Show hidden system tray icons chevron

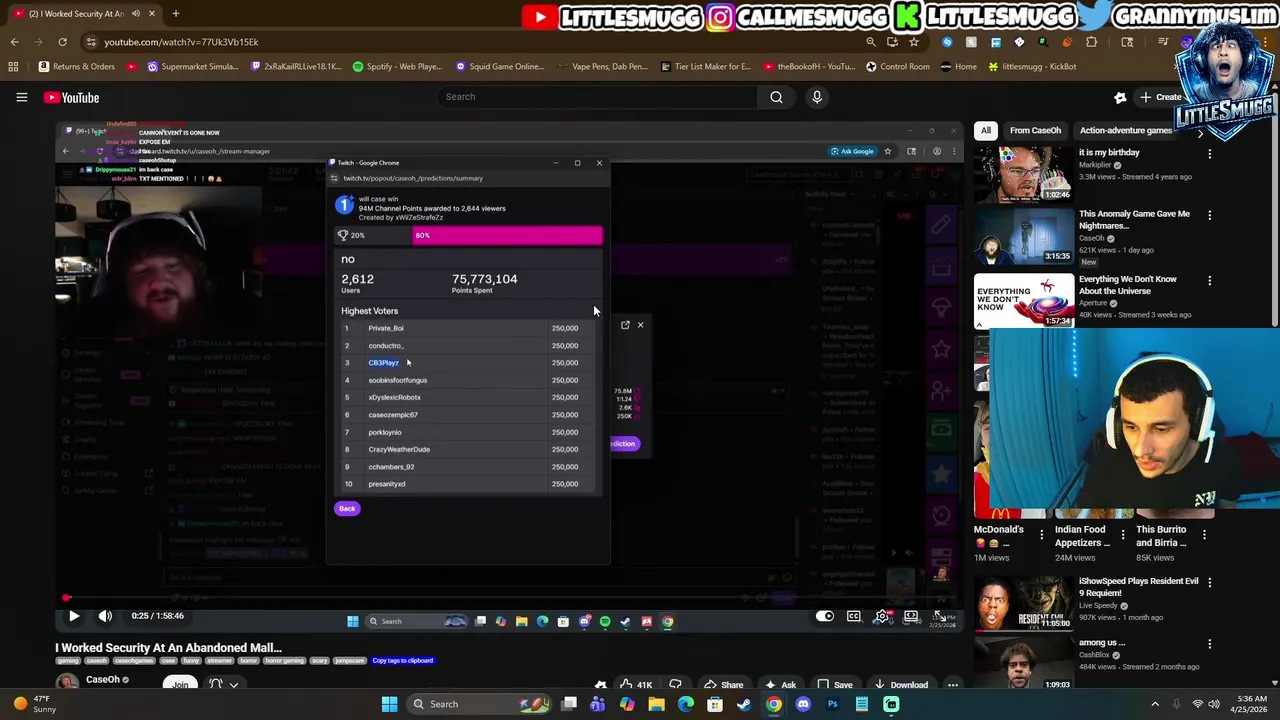click(1155, 704)
